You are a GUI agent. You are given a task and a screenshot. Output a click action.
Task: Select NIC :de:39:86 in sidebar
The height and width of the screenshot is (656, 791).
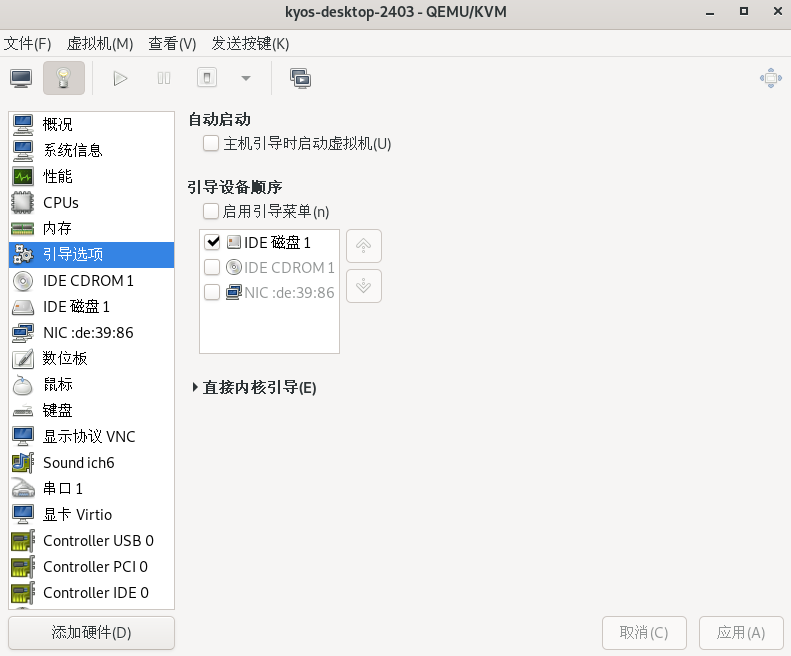(92, 333)
